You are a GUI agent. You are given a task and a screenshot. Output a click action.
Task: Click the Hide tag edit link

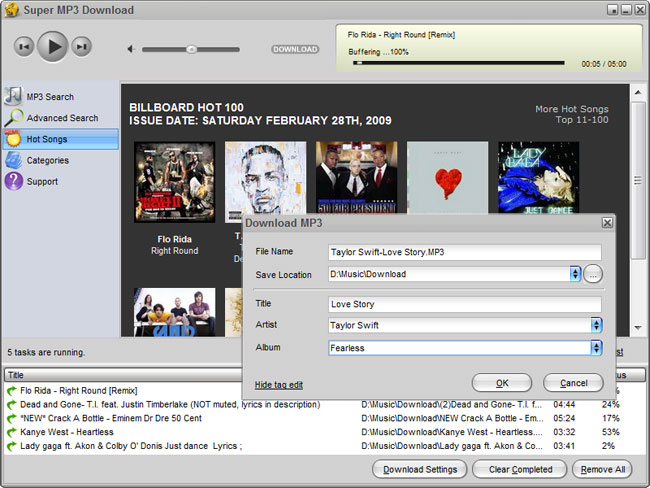(279, 385)
